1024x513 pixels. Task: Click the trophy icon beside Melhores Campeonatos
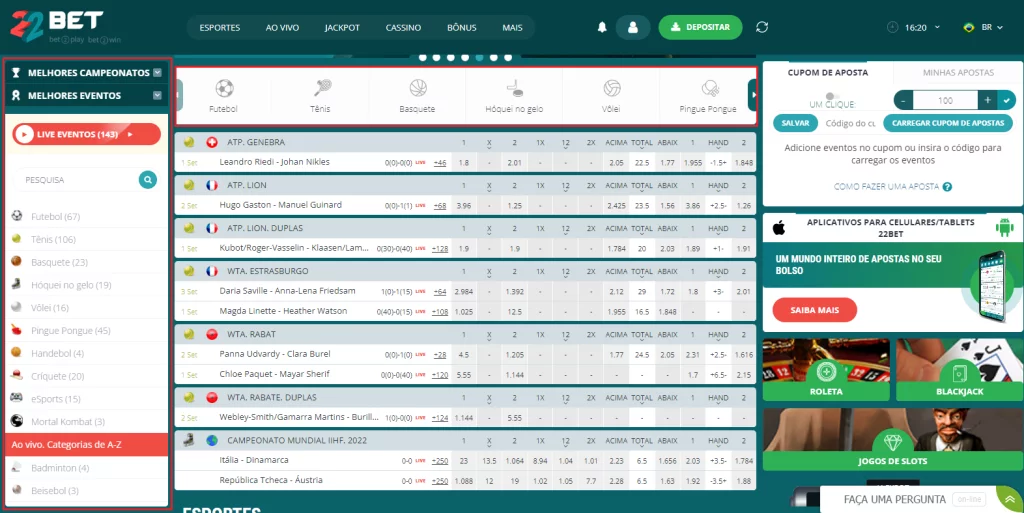(16, 73)
